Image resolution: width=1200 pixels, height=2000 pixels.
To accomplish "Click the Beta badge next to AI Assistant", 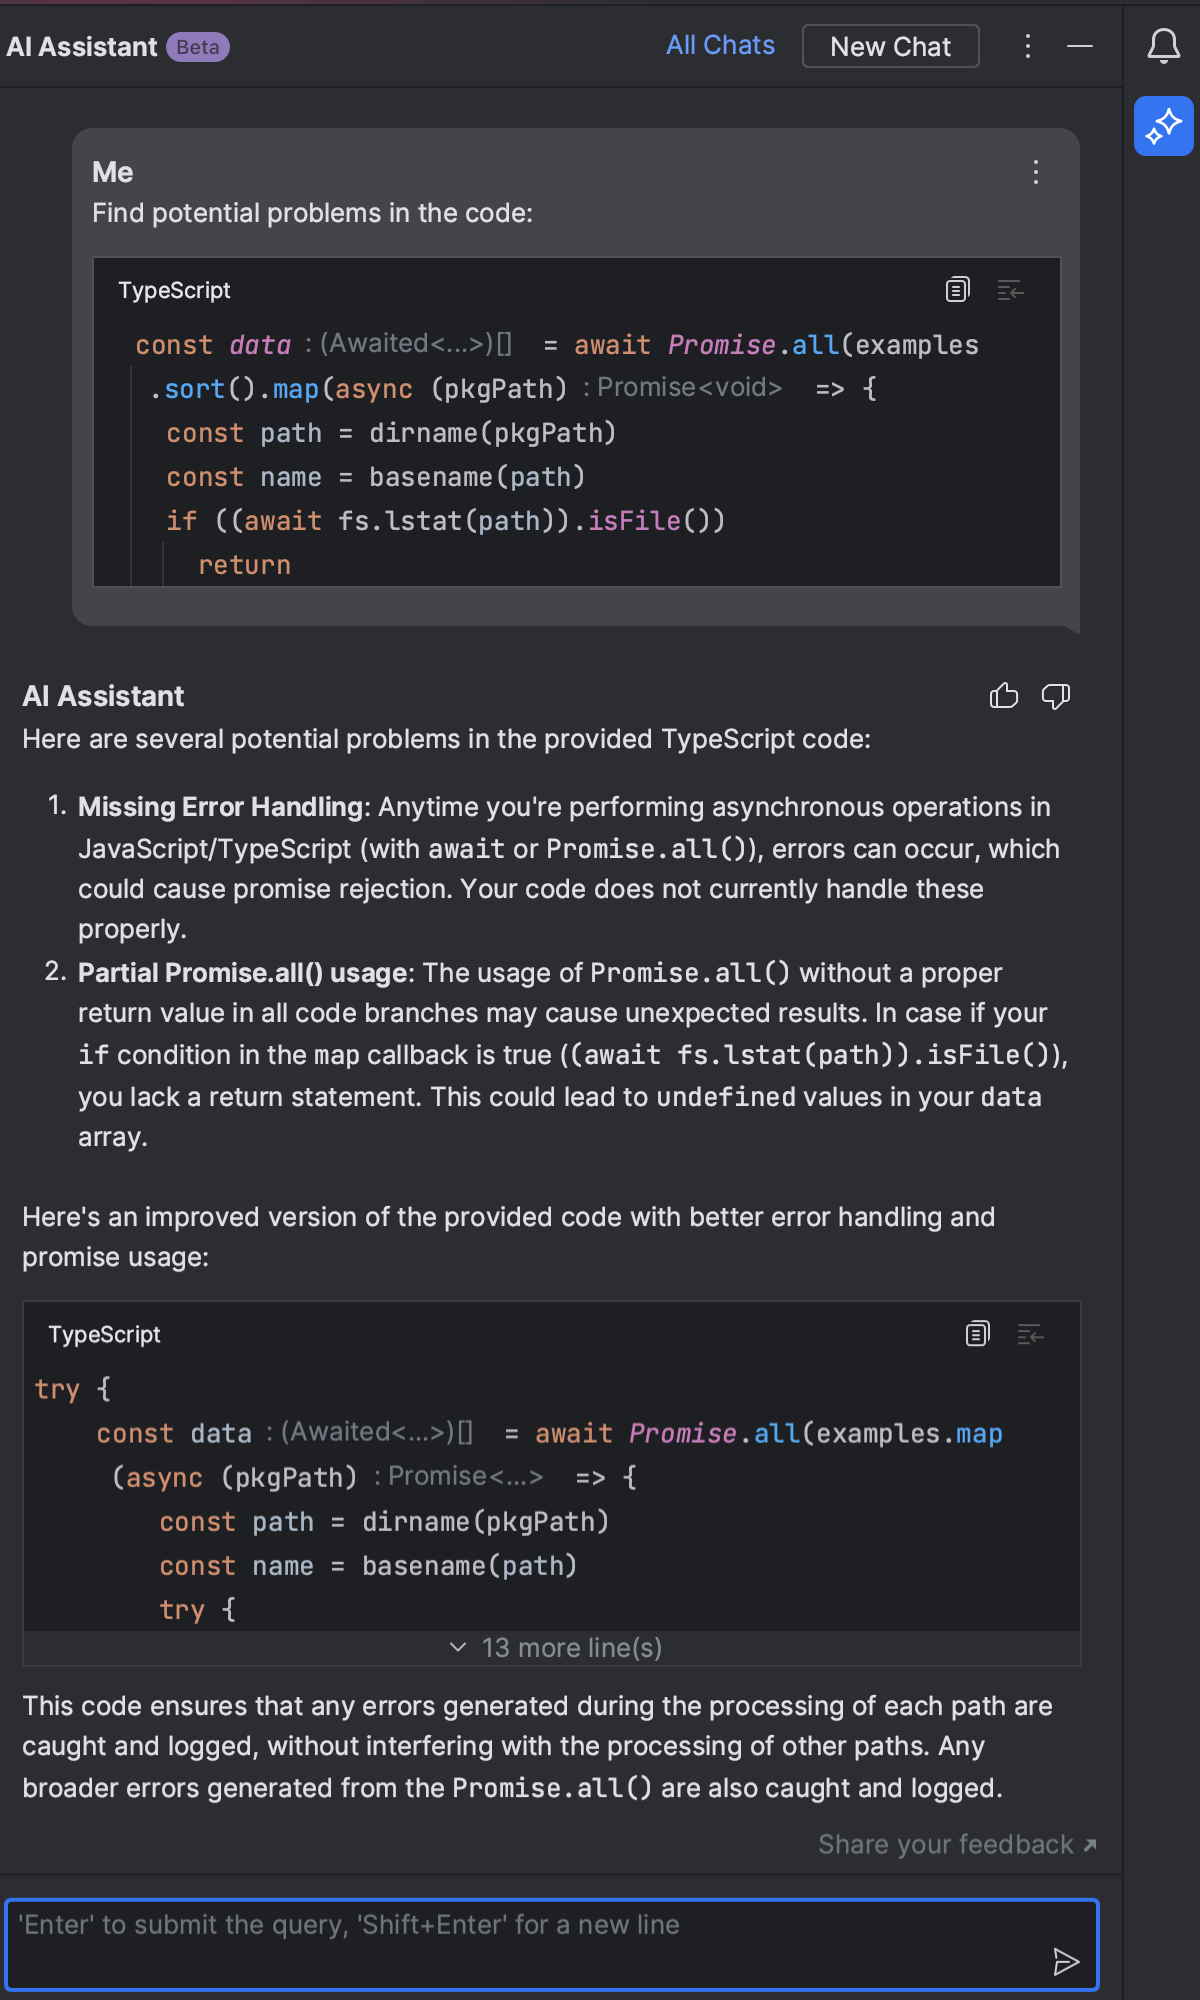I will coord(198,47).
